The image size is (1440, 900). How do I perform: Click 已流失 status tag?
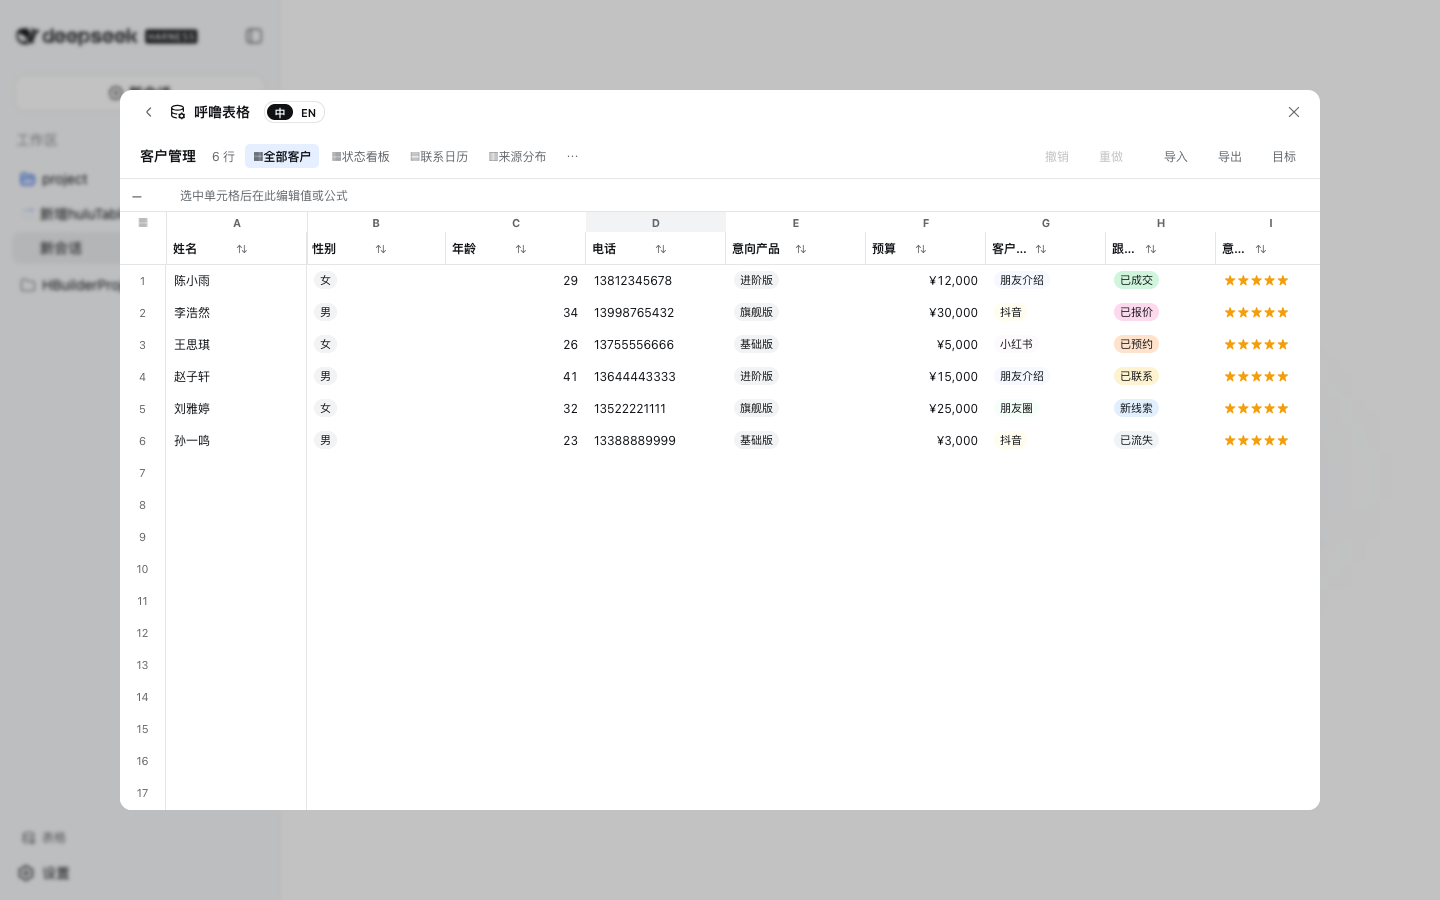(1136, 441)
